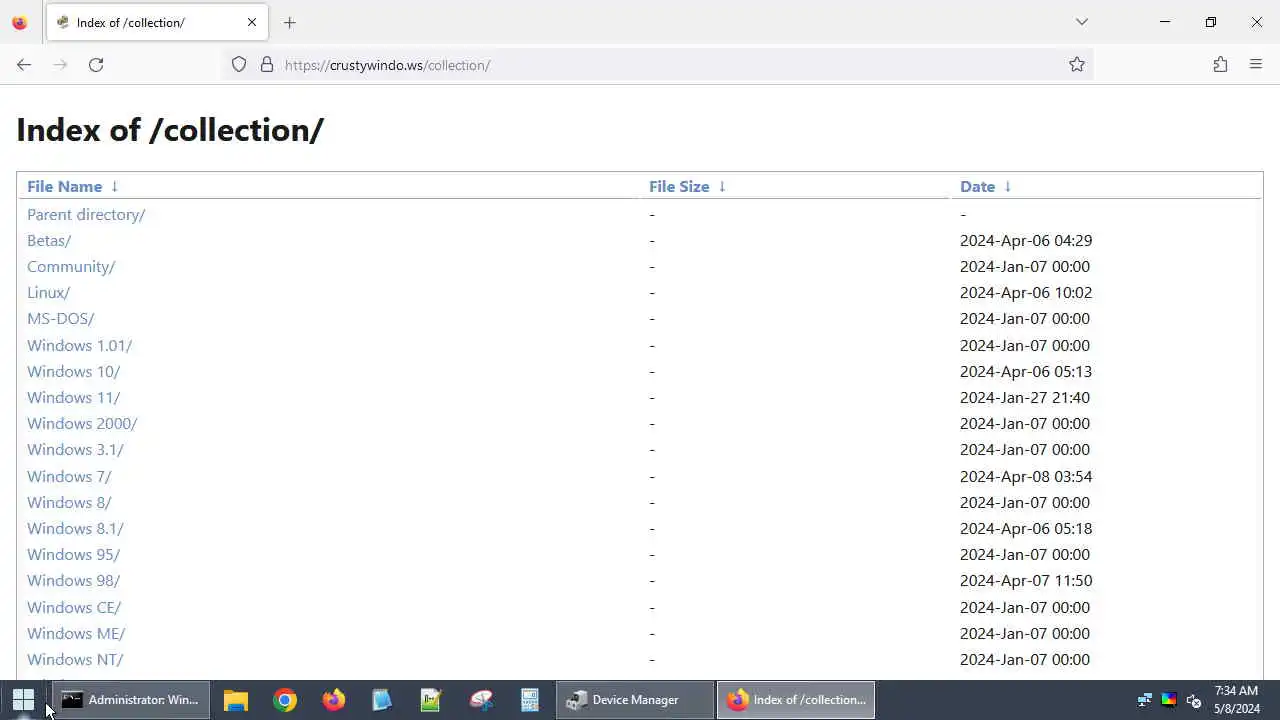Click date 2024-Jan-27 21:40 for Windows 11
Screen dimensions: 1280x720
tap(1025, 398)
